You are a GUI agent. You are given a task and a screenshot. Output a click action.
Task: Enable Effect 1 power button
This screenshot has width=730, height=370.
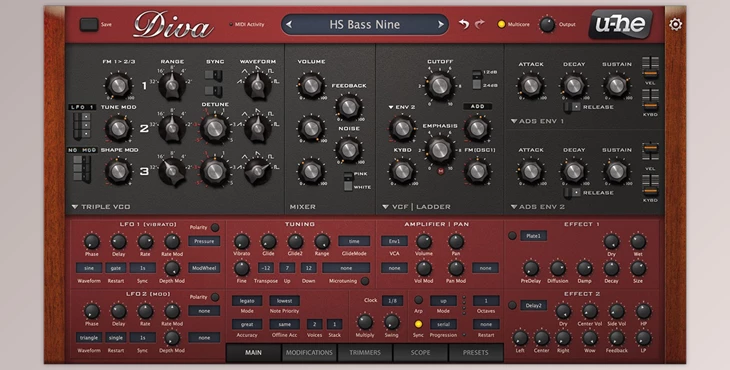click(512, 236)
